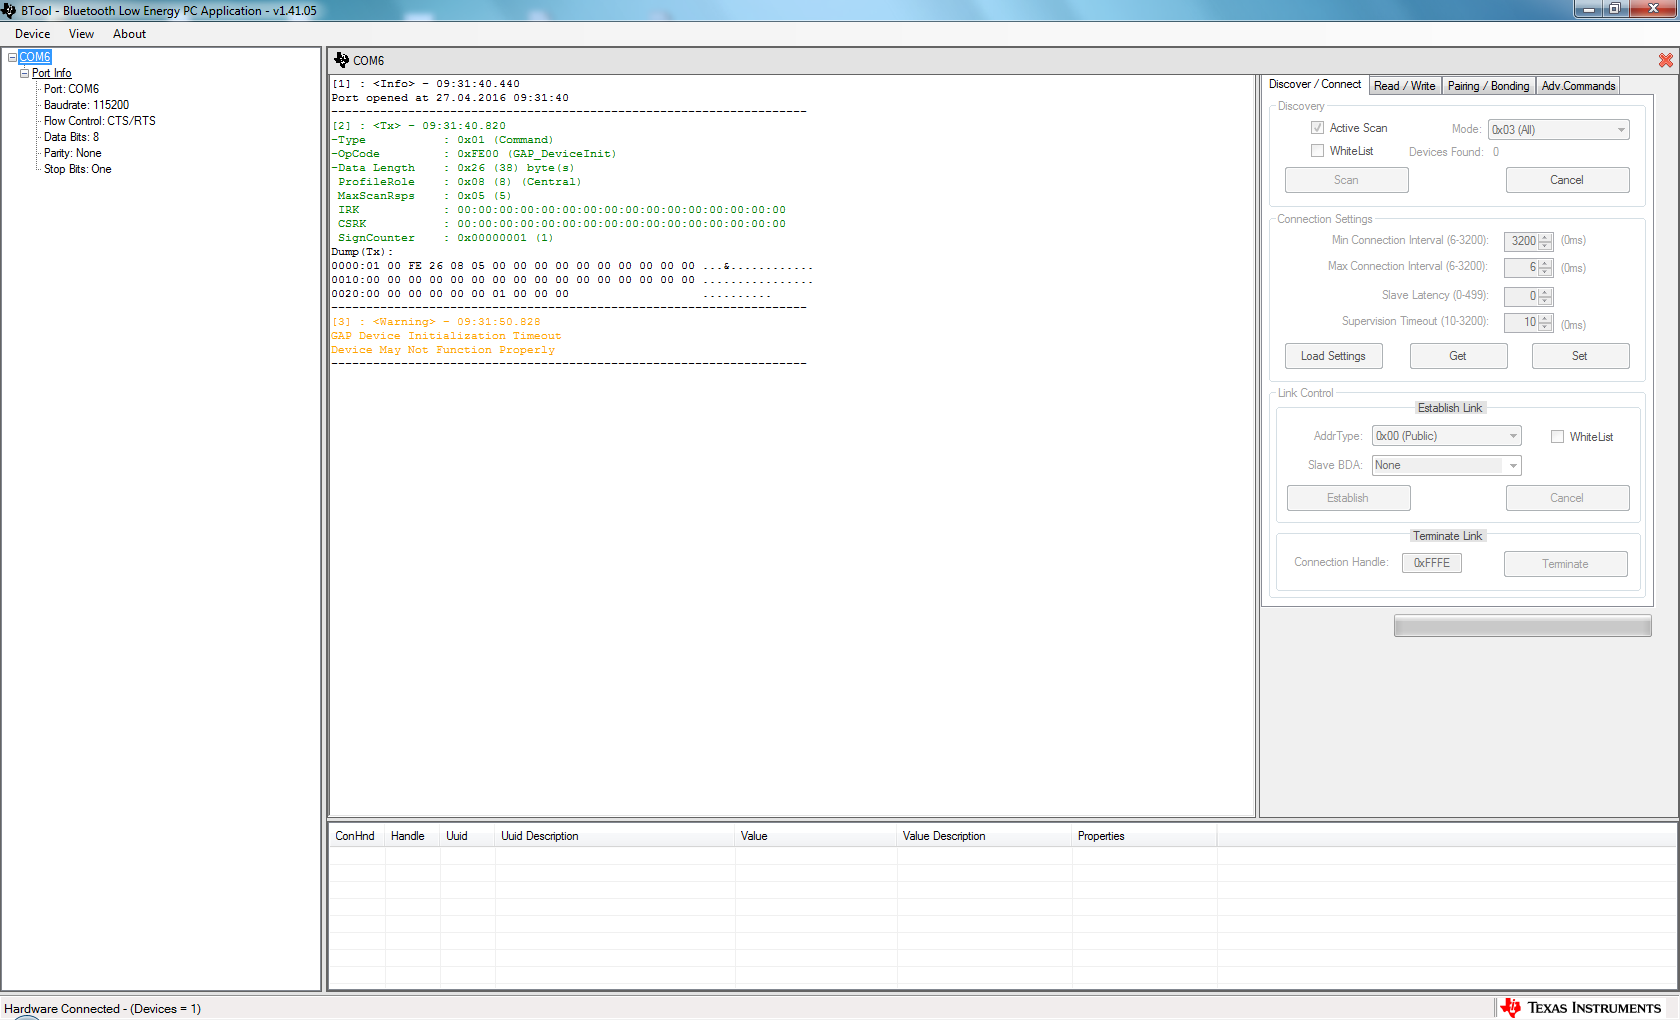Click the Max Connection Interval value field

click(1522, 268)
